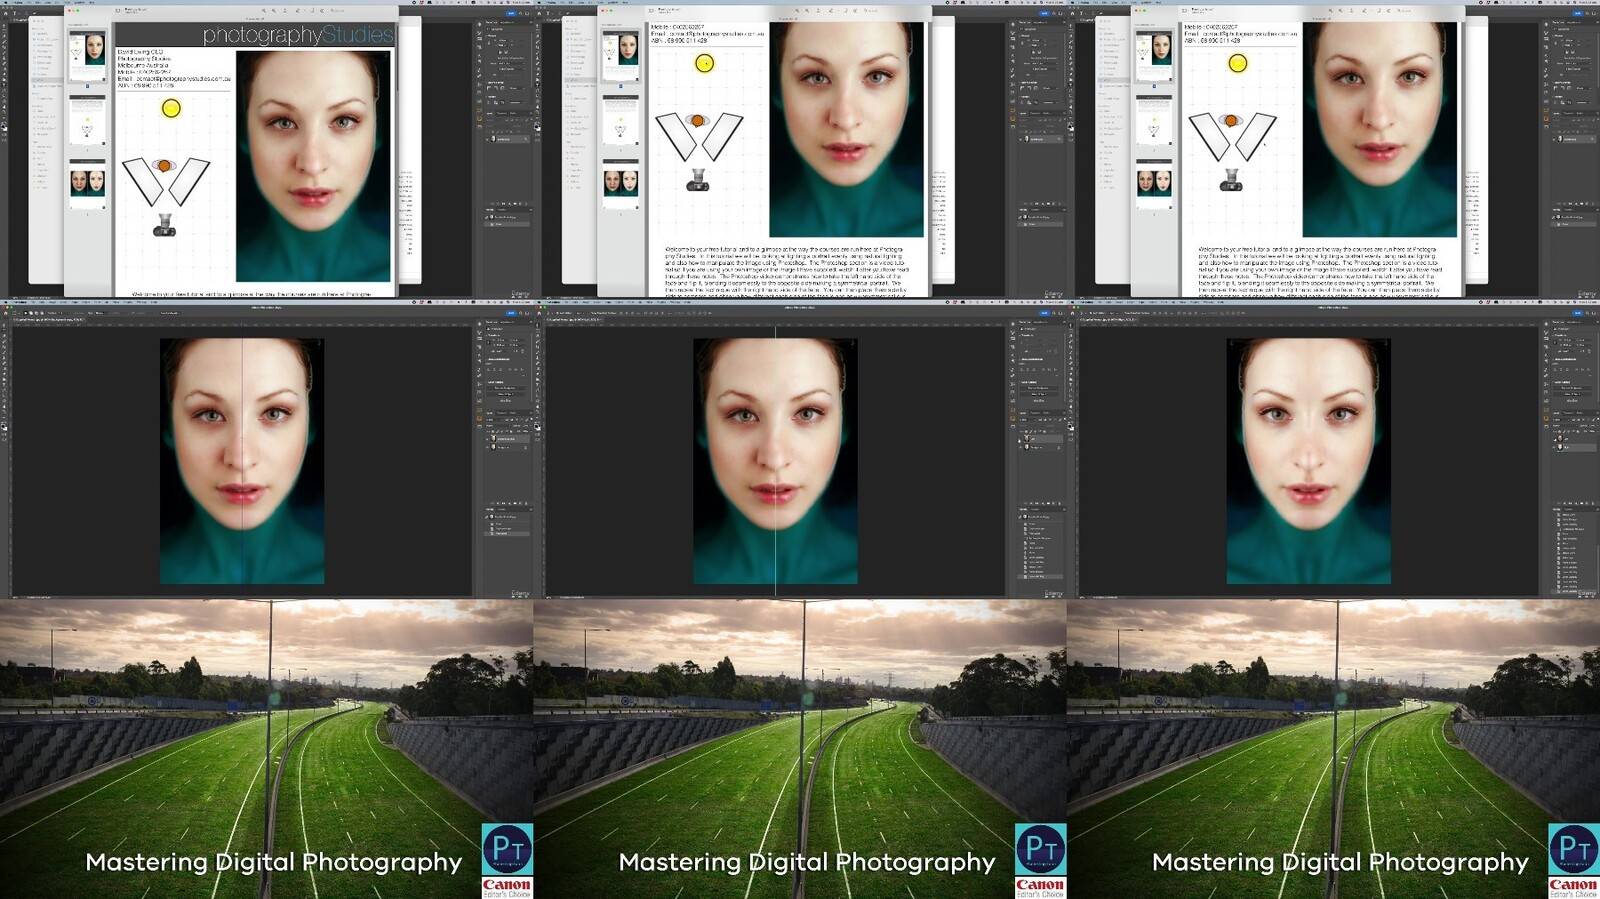Select the orange subject marker in photographyStudies-header diagram
1600x899 pixels.
tap(164, 165)
